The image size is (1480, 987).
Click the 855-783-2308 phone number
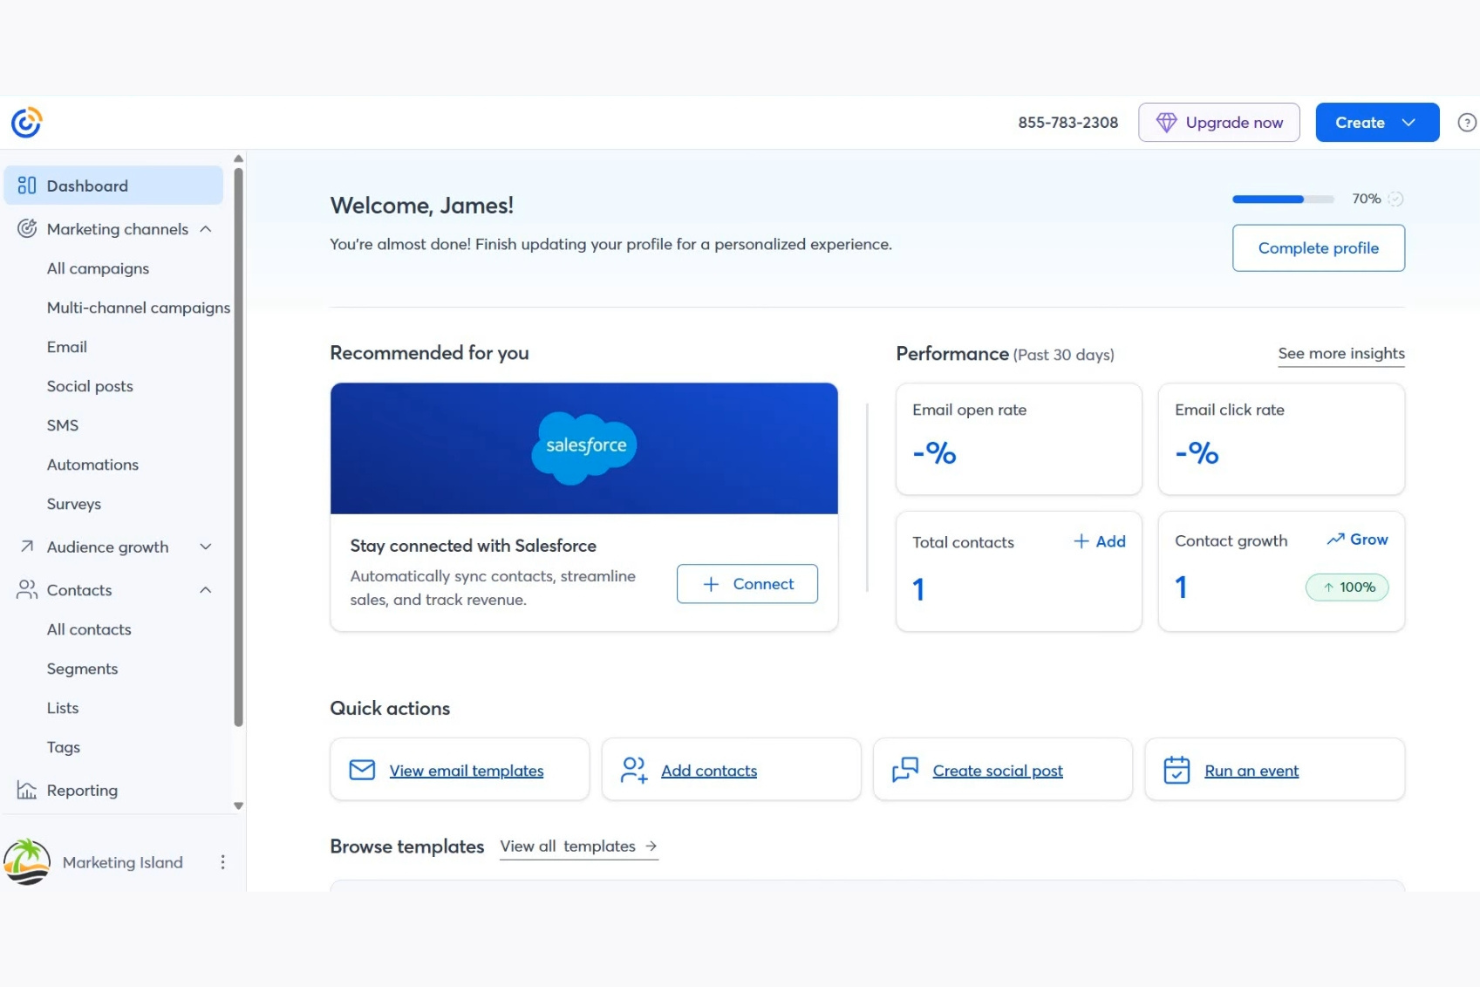1068,122
